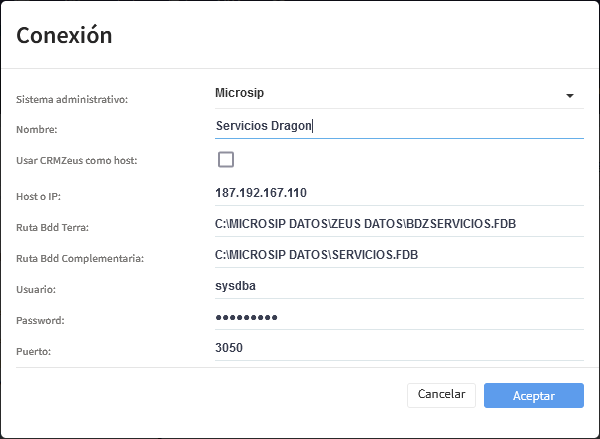The width and height of the screenshot is (600, 439).
Task: Click the Cancelar button
Action: tap(441, 395)
